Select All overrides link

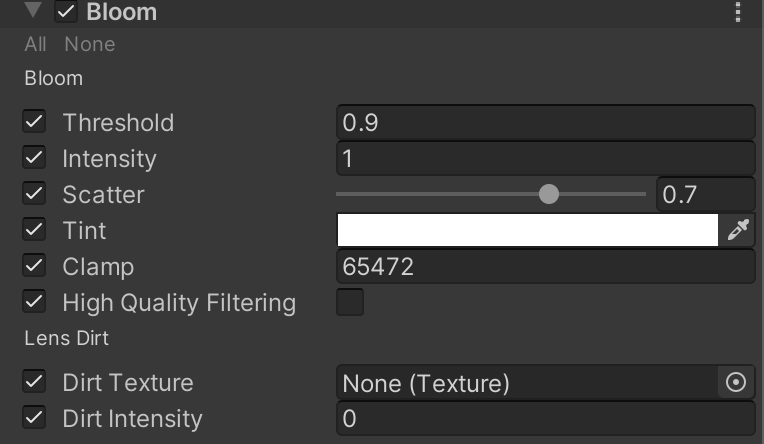35,44
